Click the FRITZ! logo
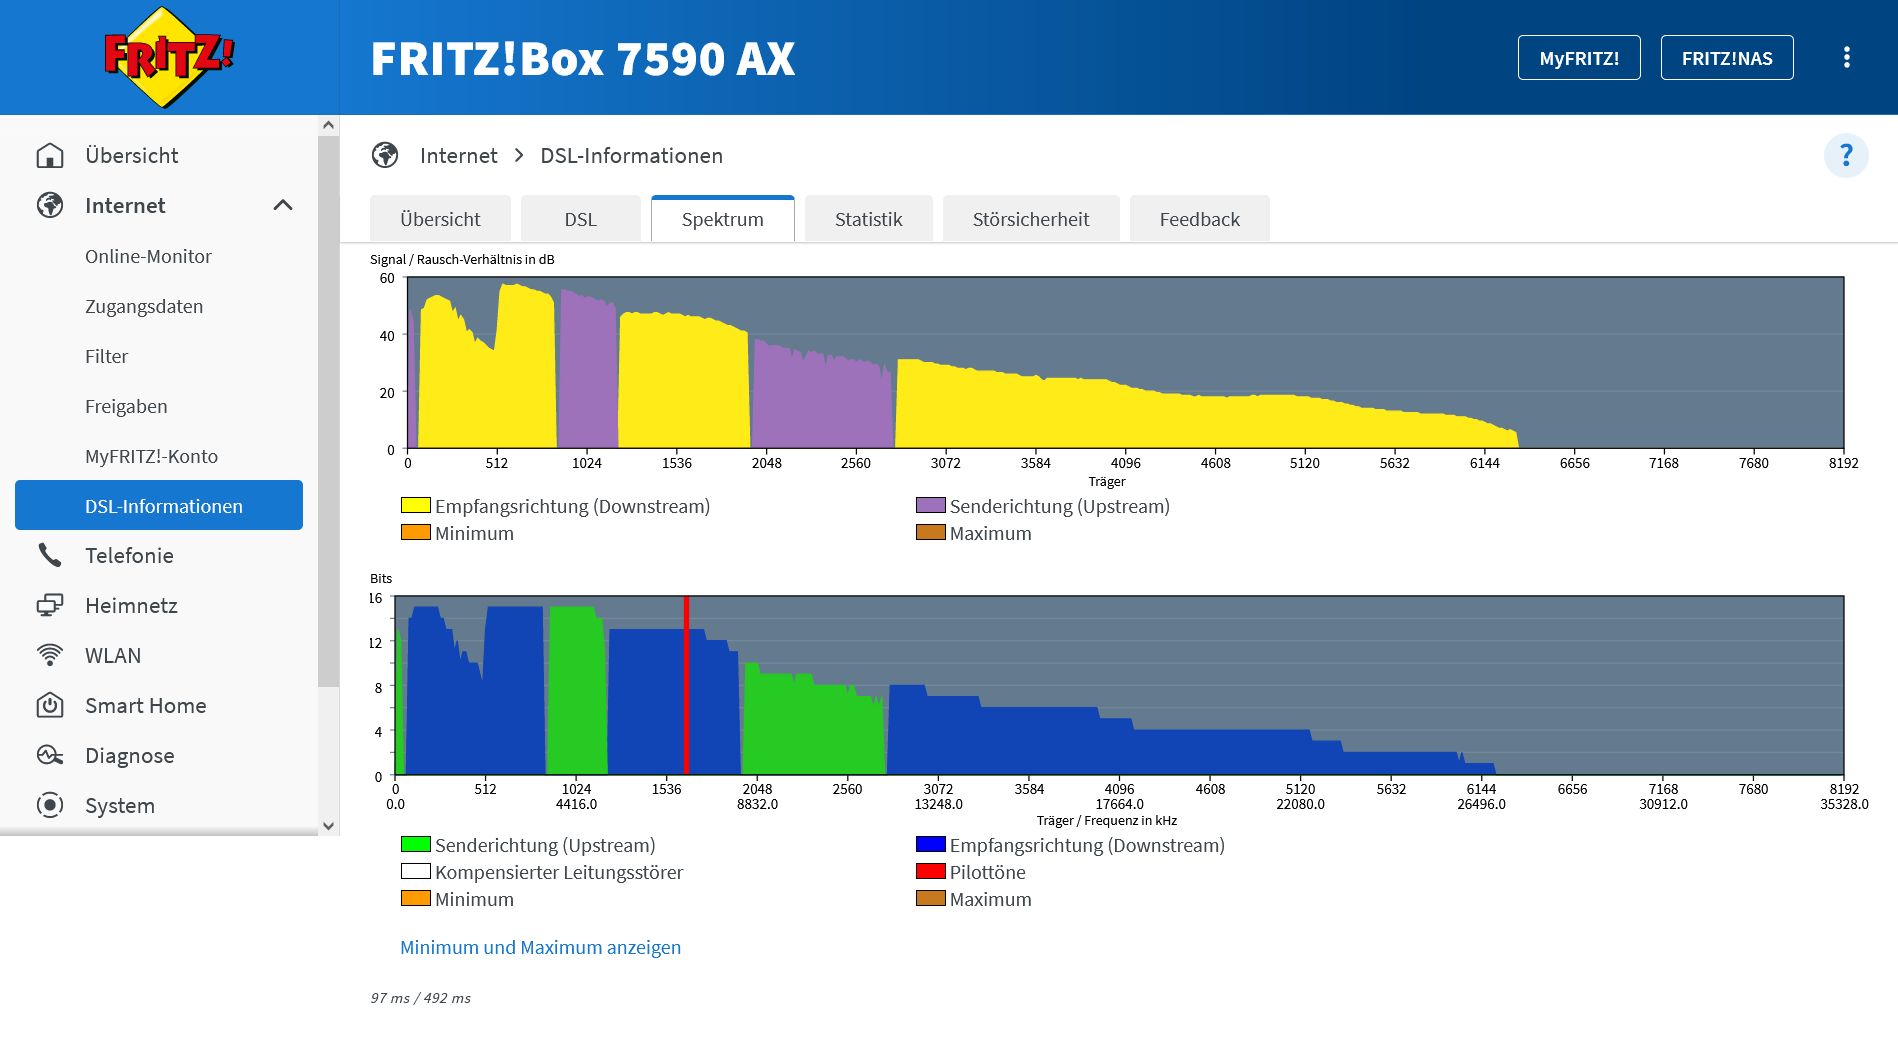This screenshot has height=1038, width=1898. point(169,57)
